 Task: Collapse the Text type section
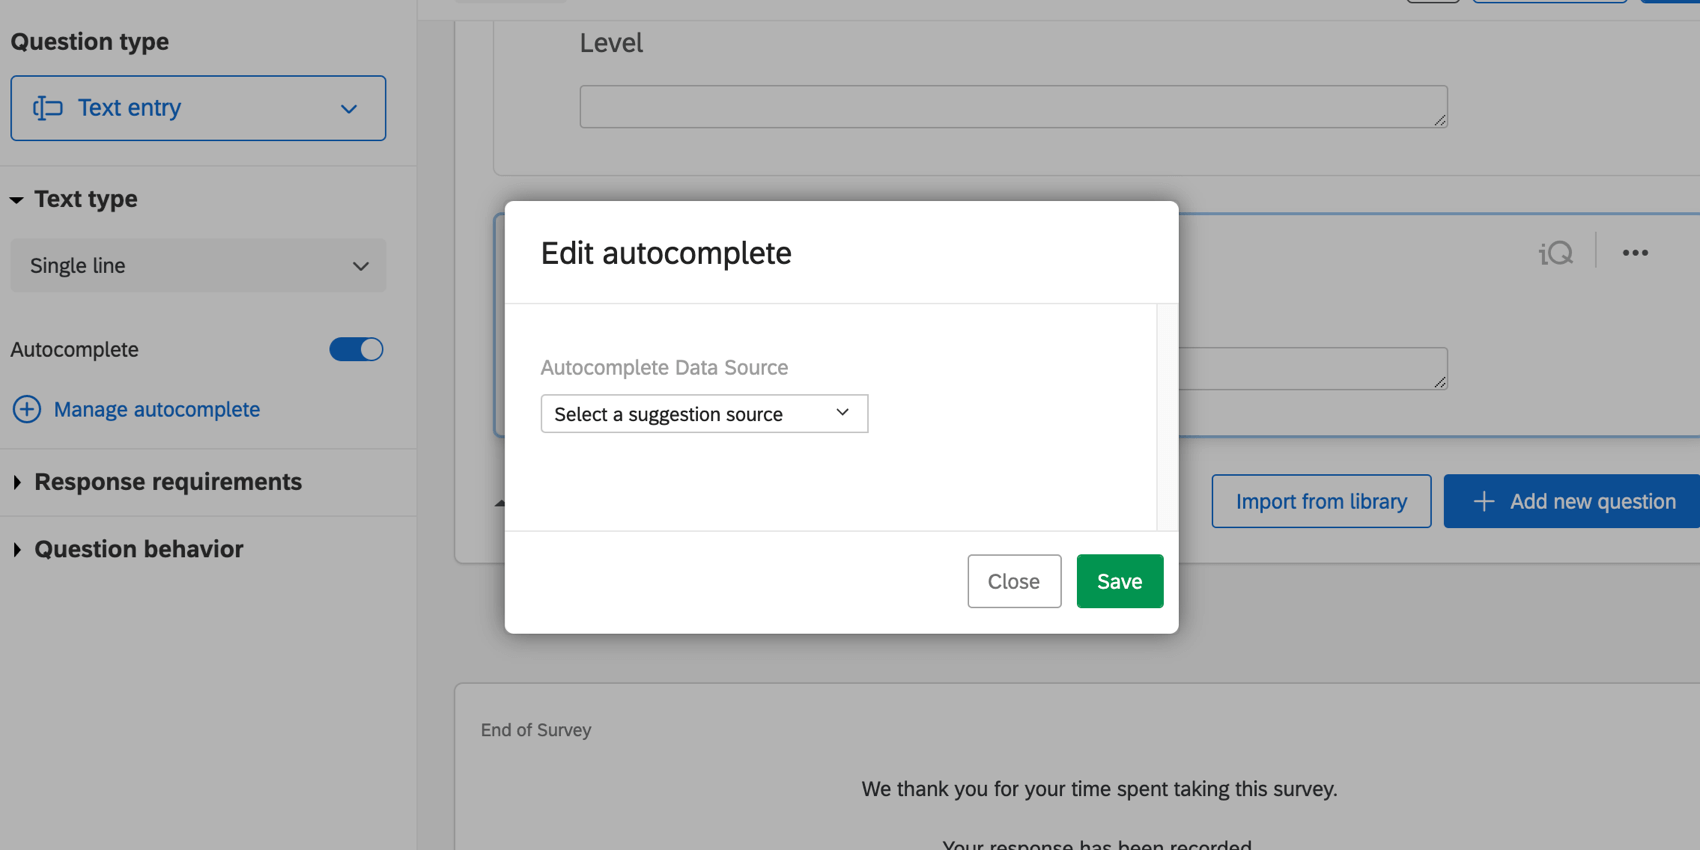16,198
